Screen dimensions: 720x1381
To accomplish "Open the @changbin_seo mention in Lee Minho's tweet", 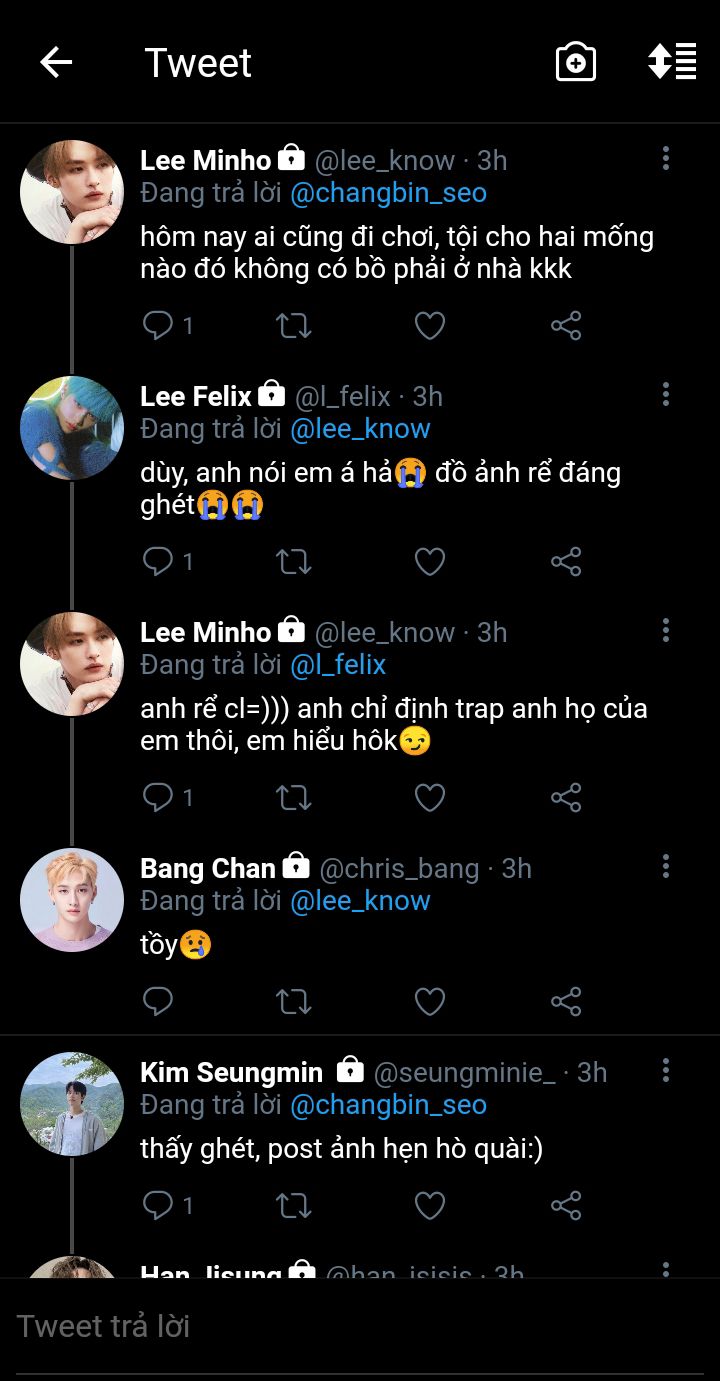I will click(388, 193).
